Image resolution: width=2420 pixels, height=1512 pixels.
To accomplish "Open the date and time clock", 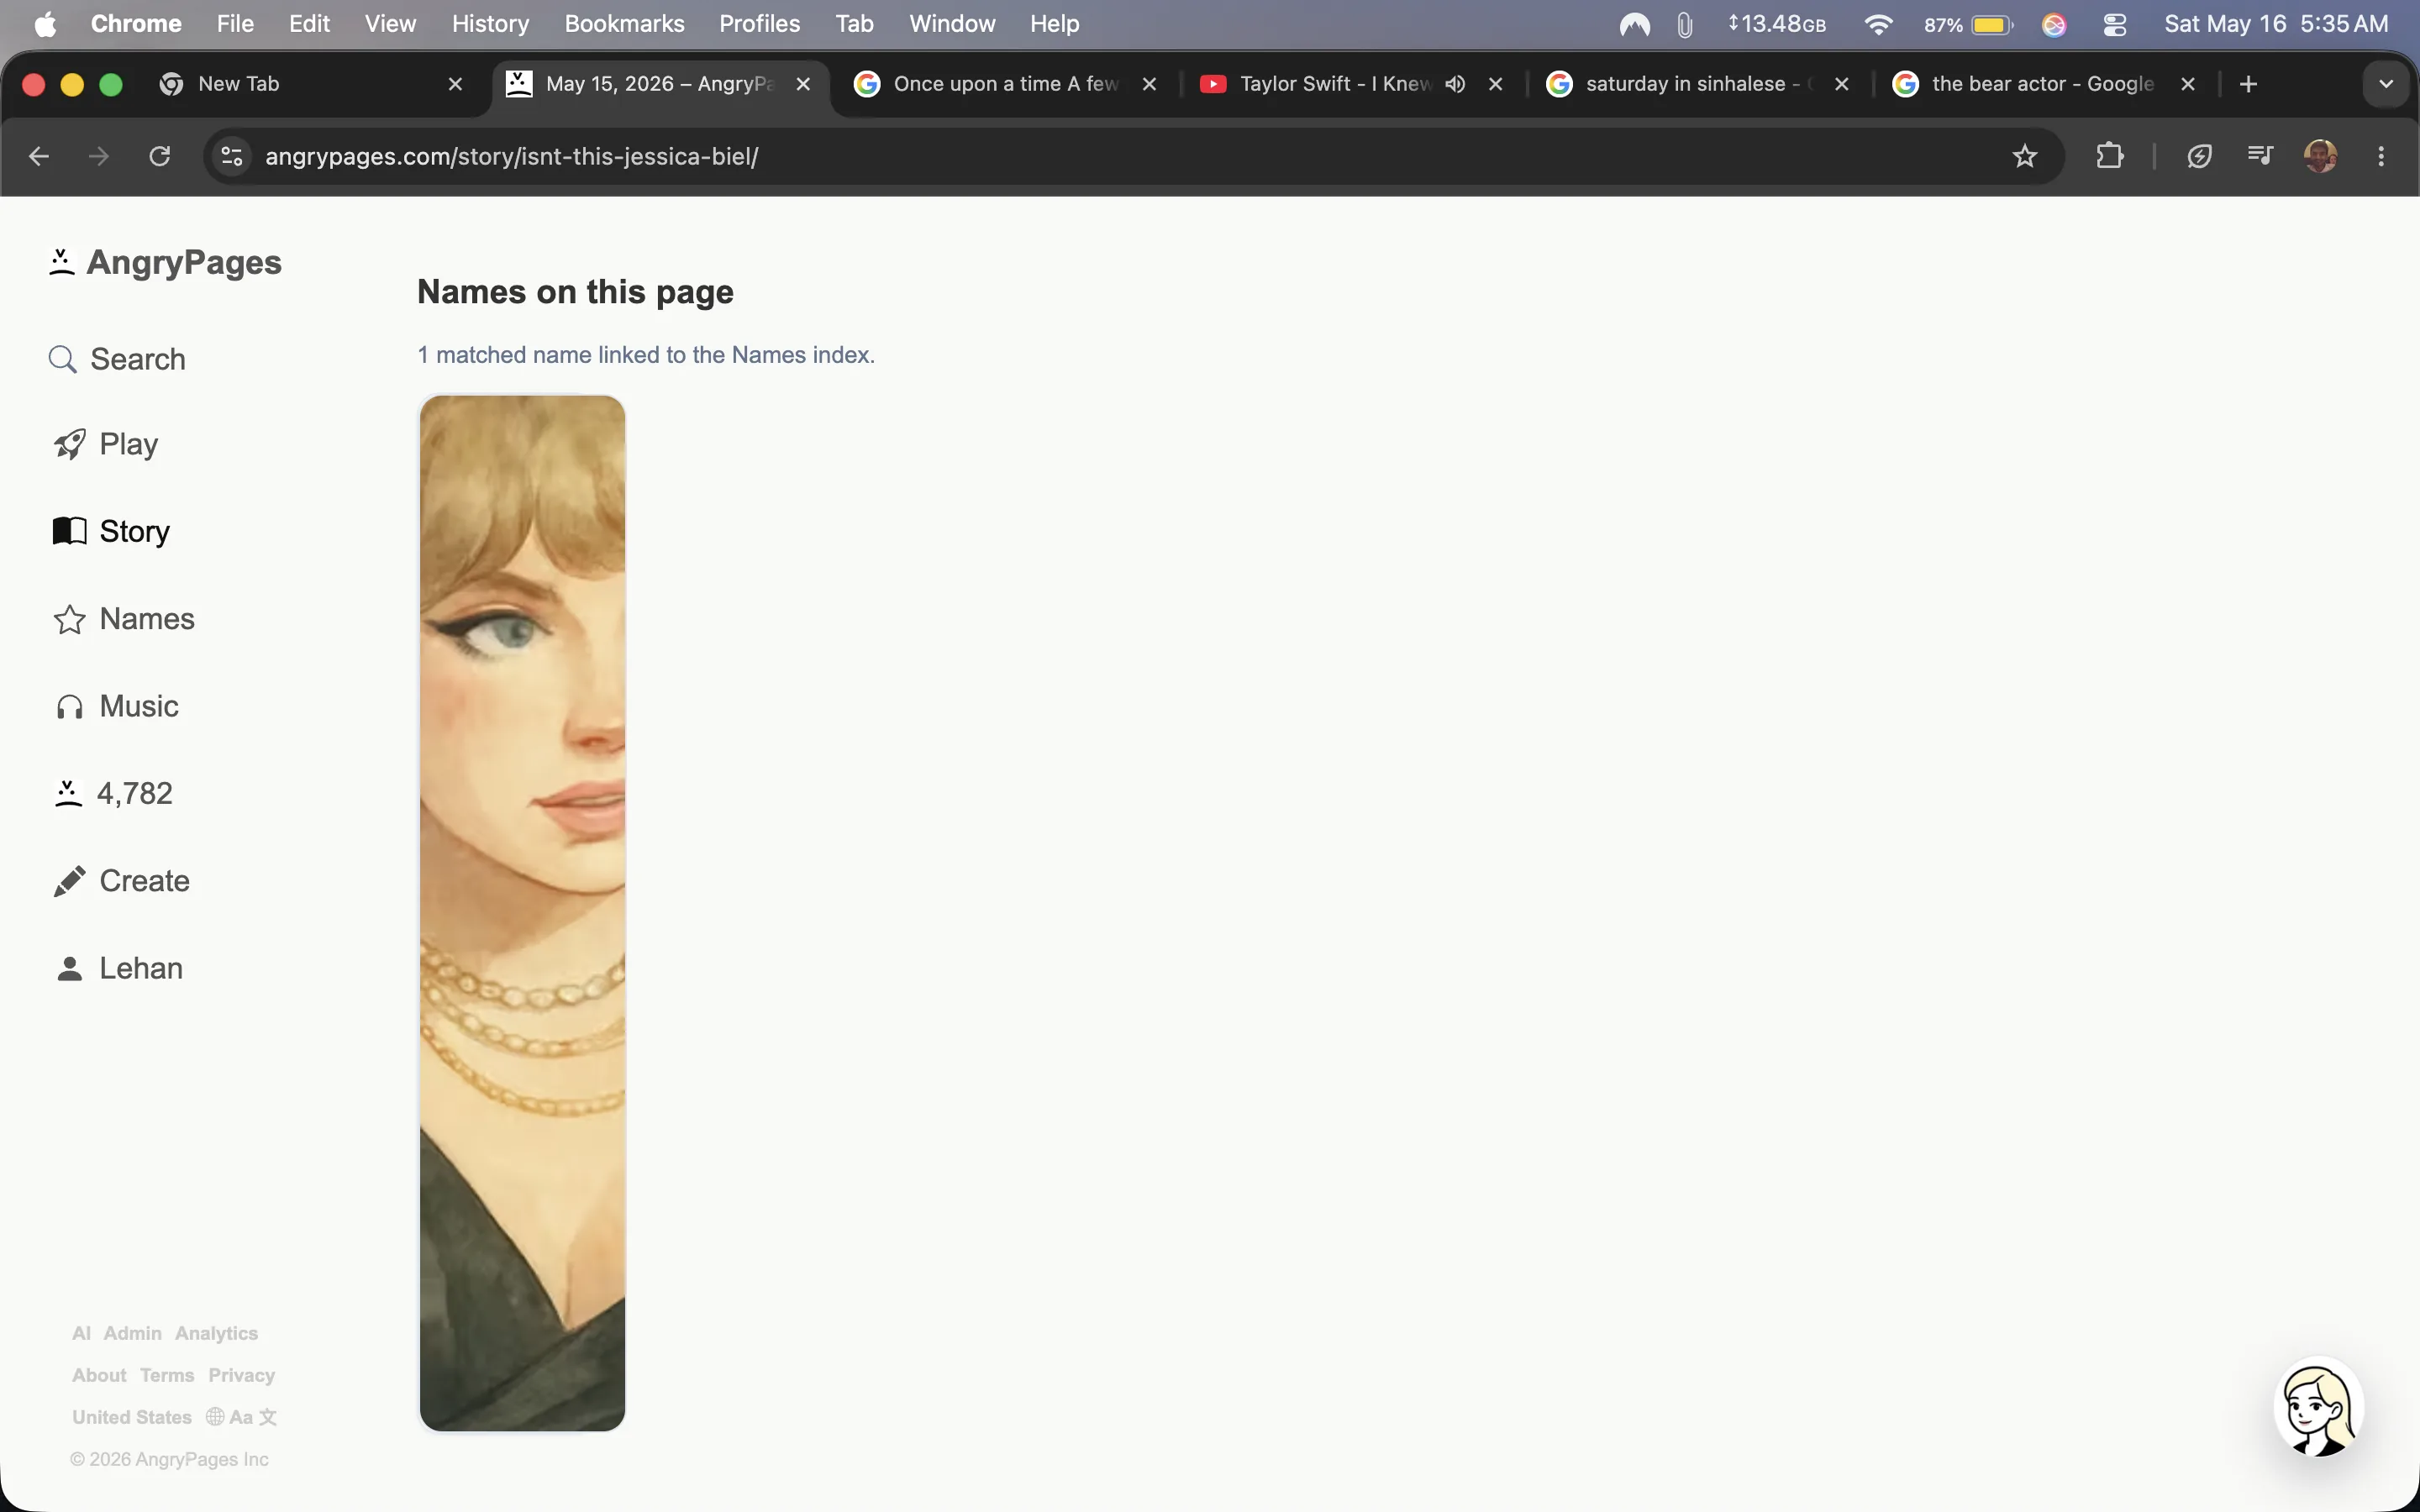I will coord(2276,24).
